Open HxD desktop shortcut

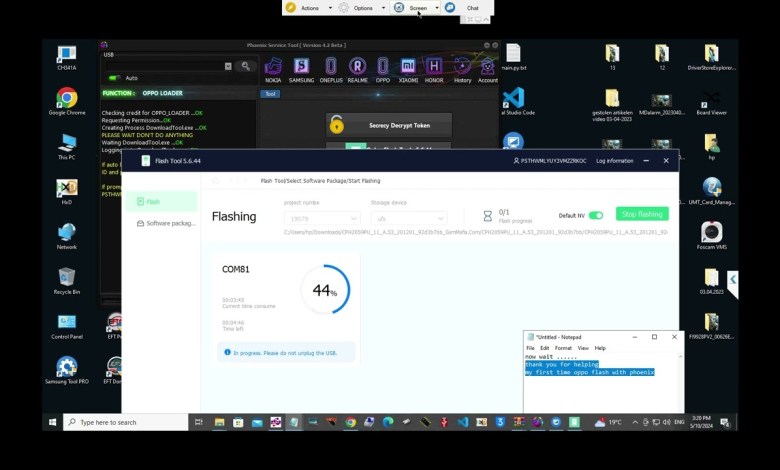[67, 191]
